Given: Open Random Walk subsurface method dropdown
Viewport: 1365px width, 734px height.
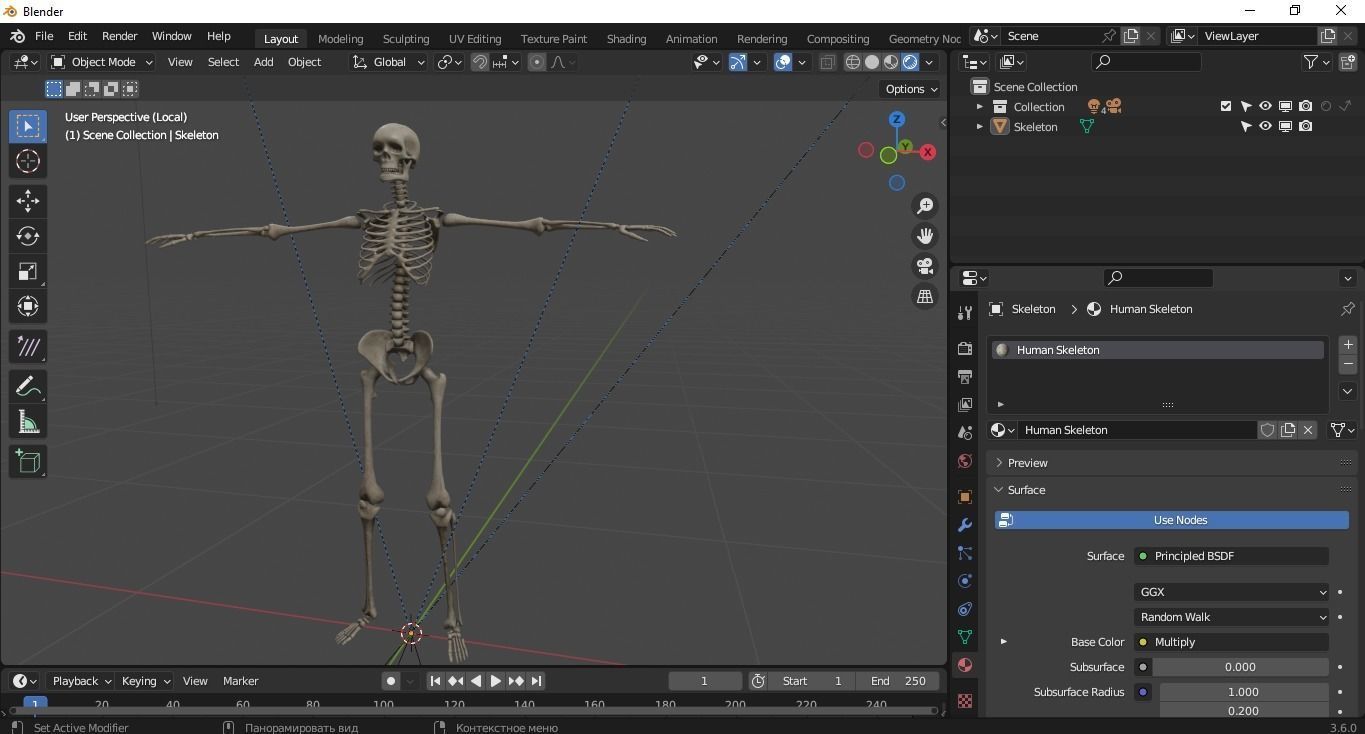Looking at the screenshot, I should click(1231, 617).
